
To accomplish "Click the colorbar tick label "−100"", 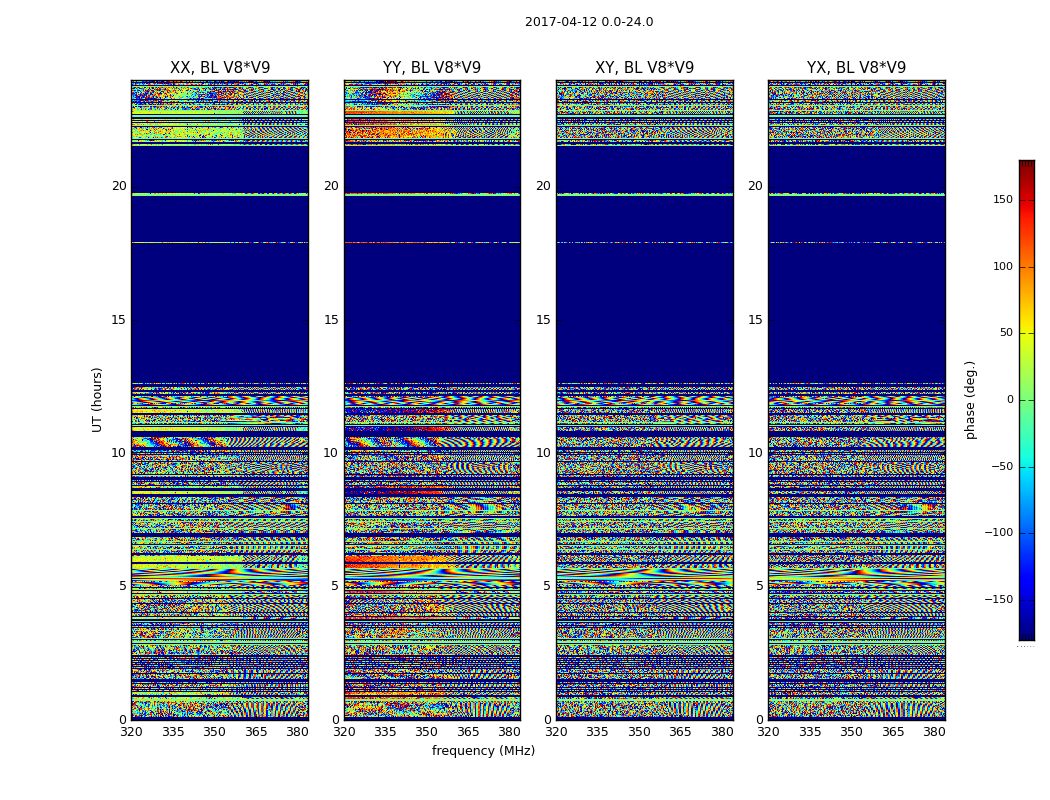I will 998,532.
